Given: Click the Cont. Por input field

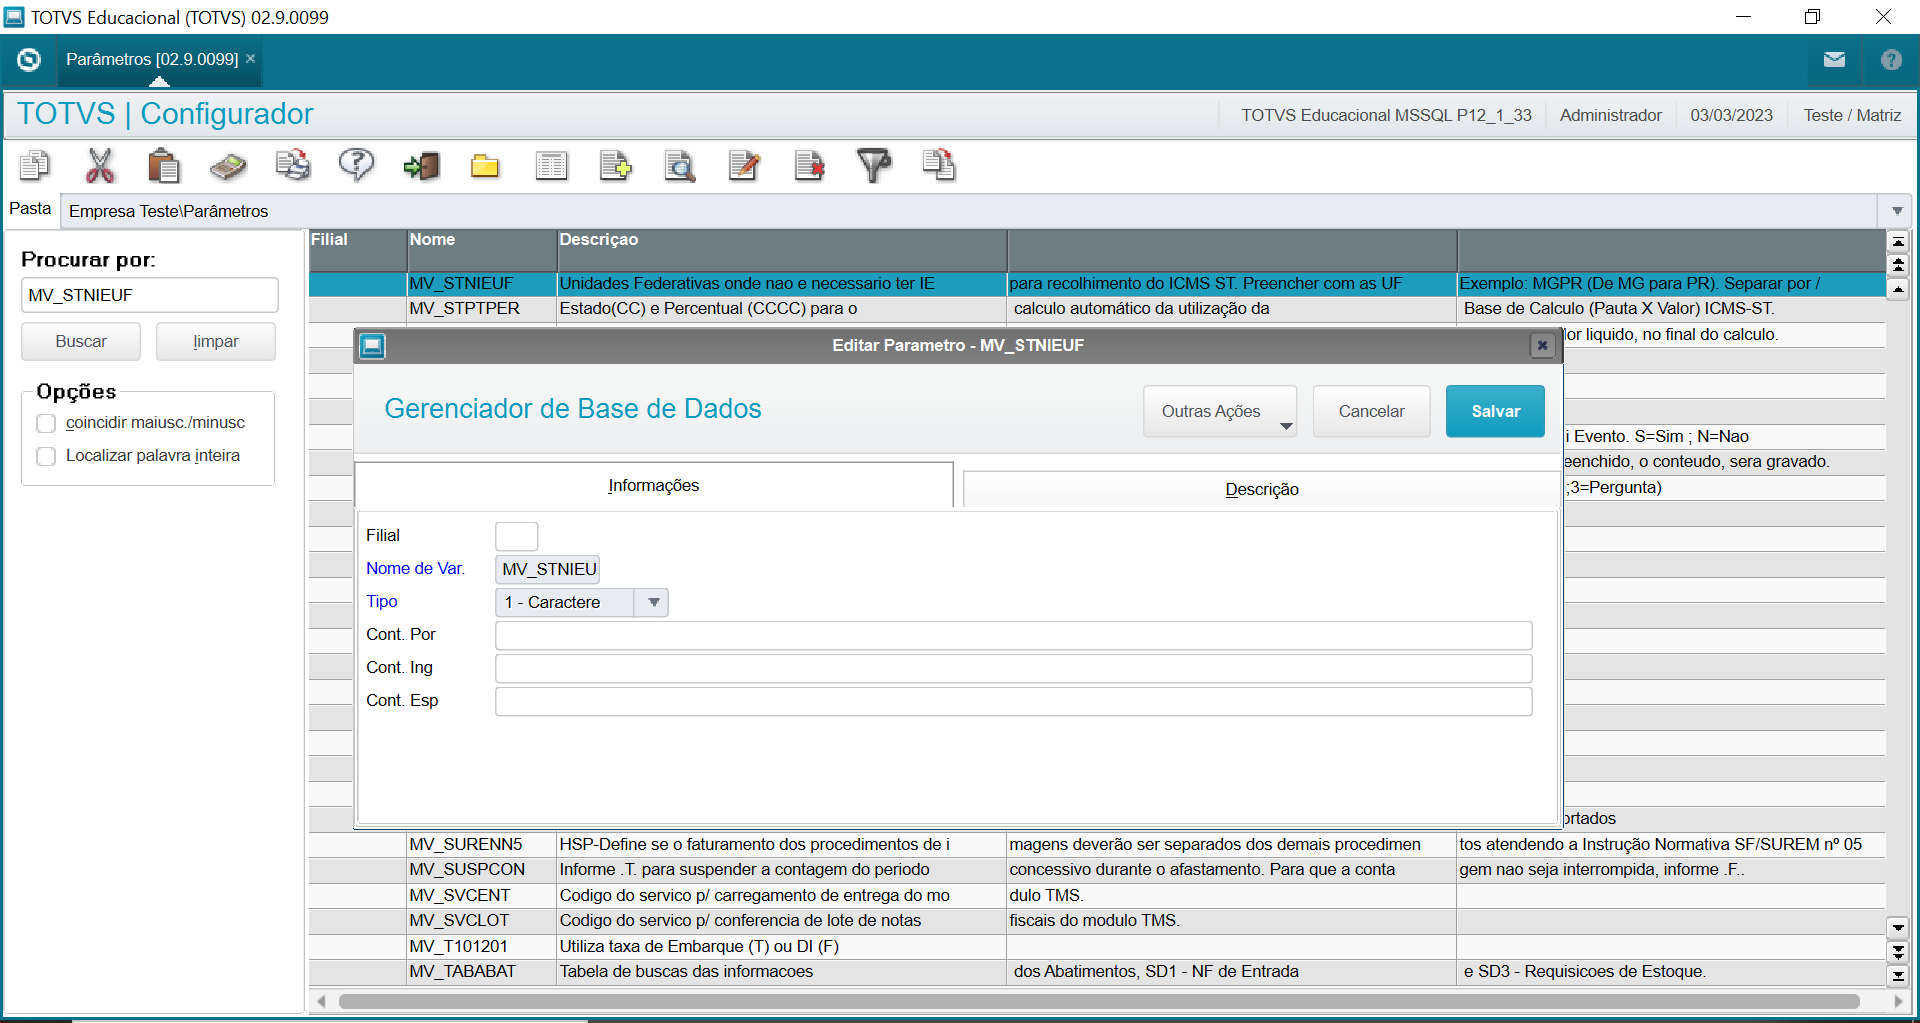Looking at the screenshot, I should point(1013,635).
